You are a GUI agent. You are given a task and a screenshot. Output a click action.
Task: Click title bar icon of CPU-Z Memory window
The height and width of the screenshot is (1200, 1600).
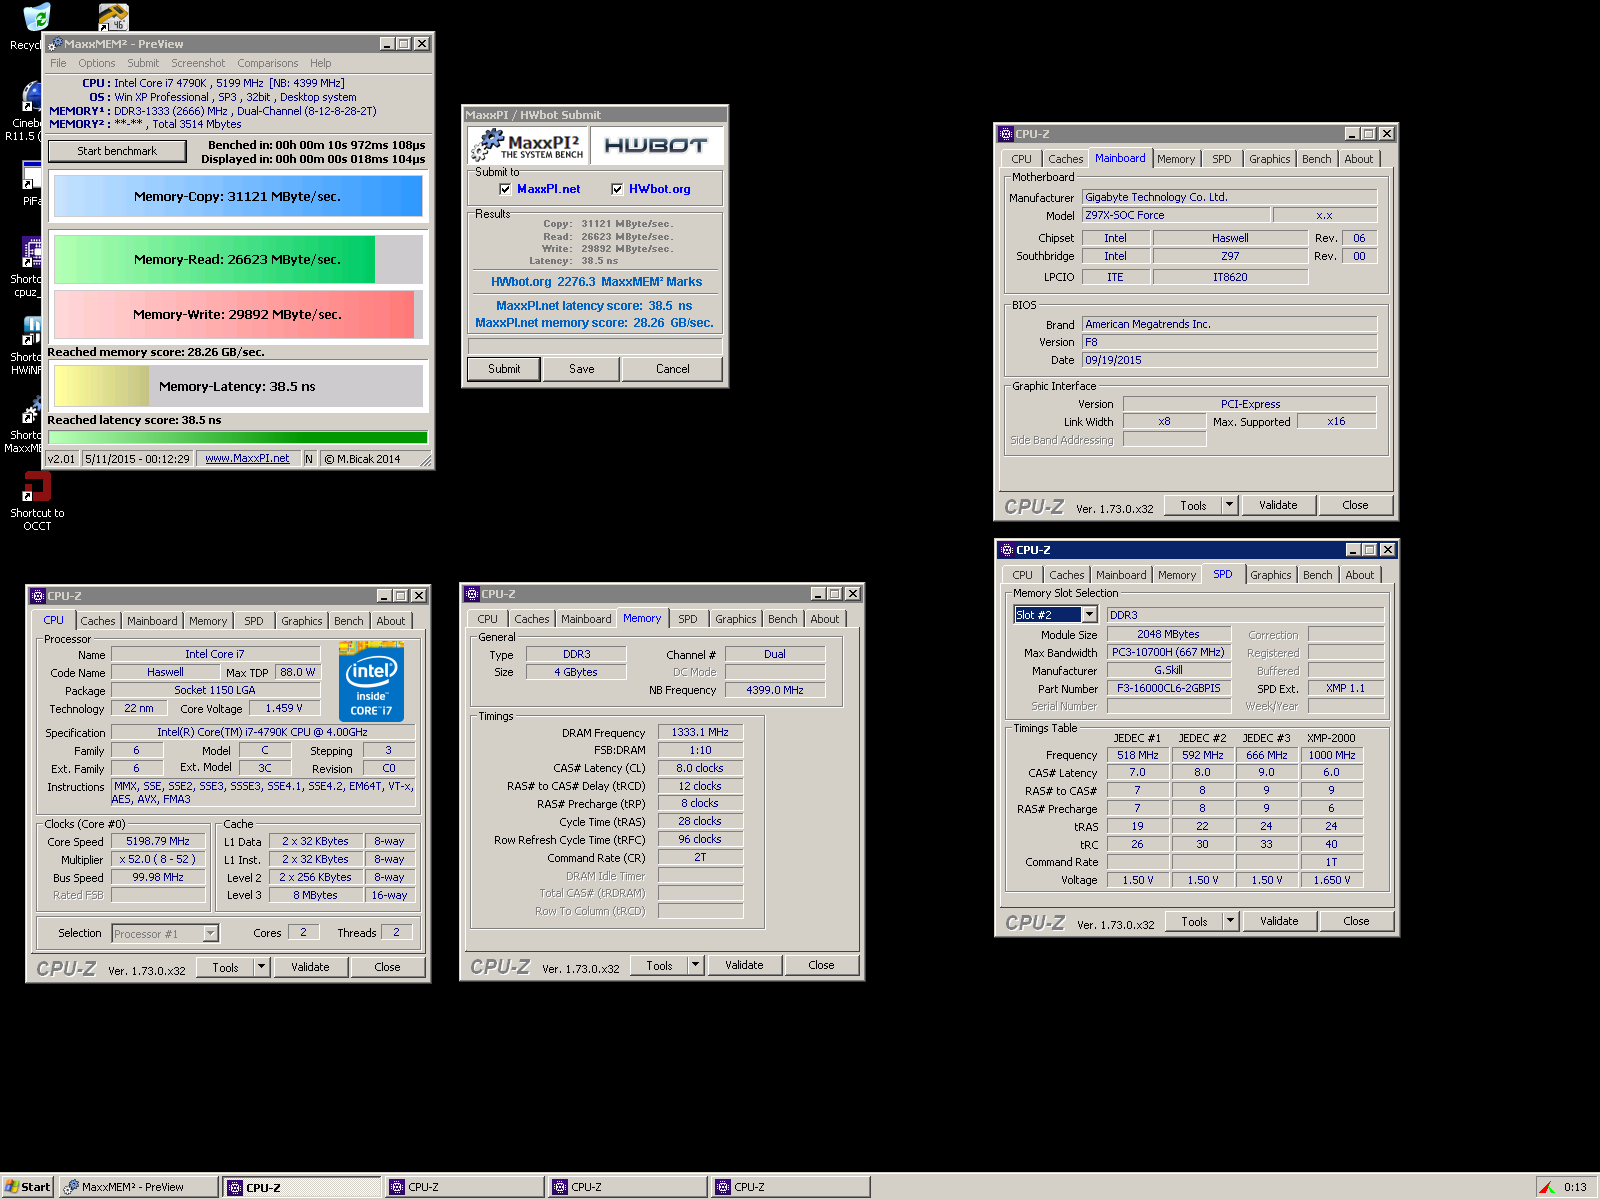click(x=472, y=594)
